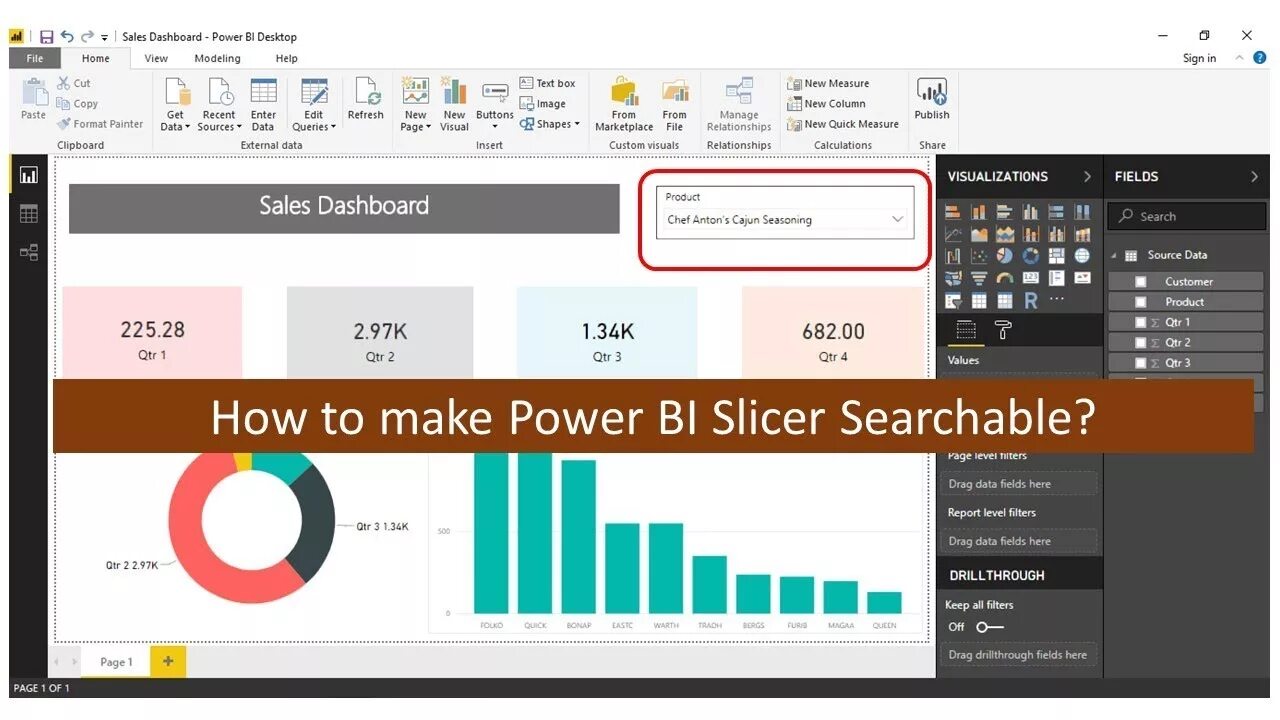
Task: Tick the Customer field checkbox
Action: pos(1140,282)
